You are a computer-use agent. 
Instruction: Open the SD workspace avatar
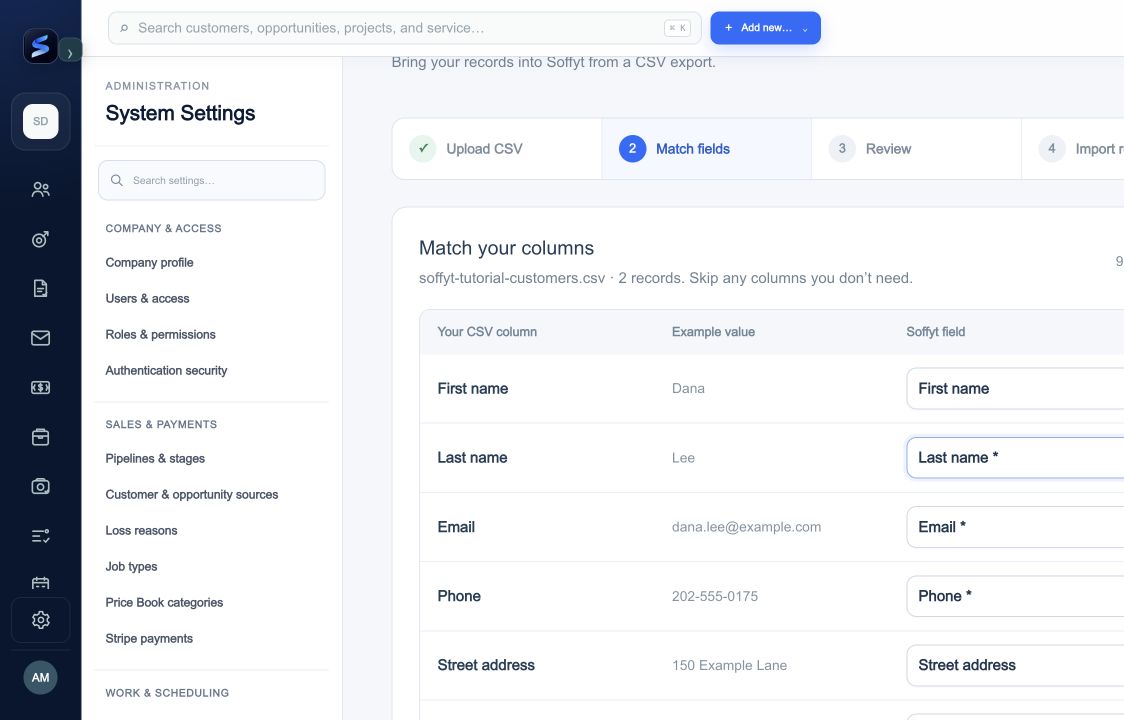[x=40, y=121]
